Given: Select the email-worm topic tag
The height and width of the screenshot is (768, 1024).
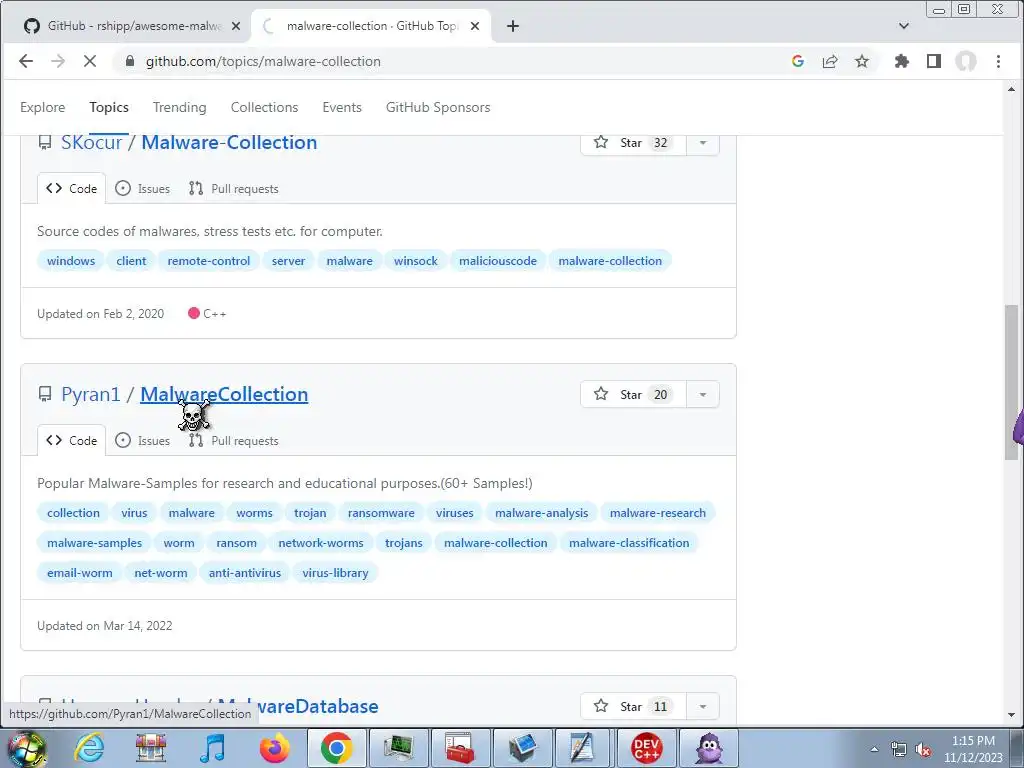Looking at the screenshot, I should tap(80, 573).
